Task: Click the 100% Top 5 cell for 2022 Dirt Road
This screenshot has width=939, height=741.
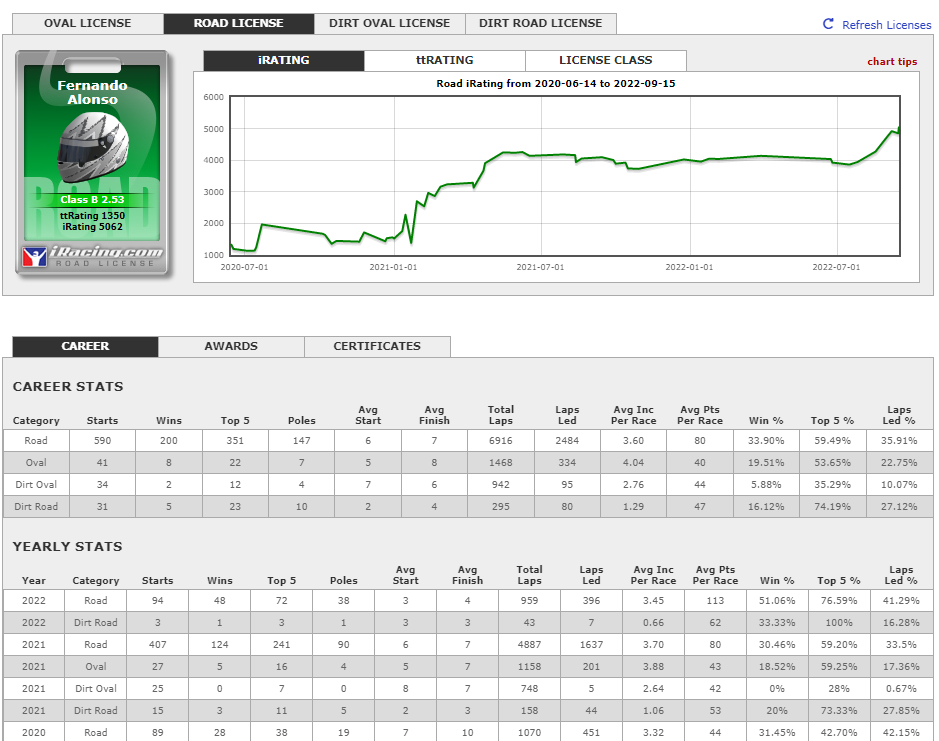Action: (839, 623)
